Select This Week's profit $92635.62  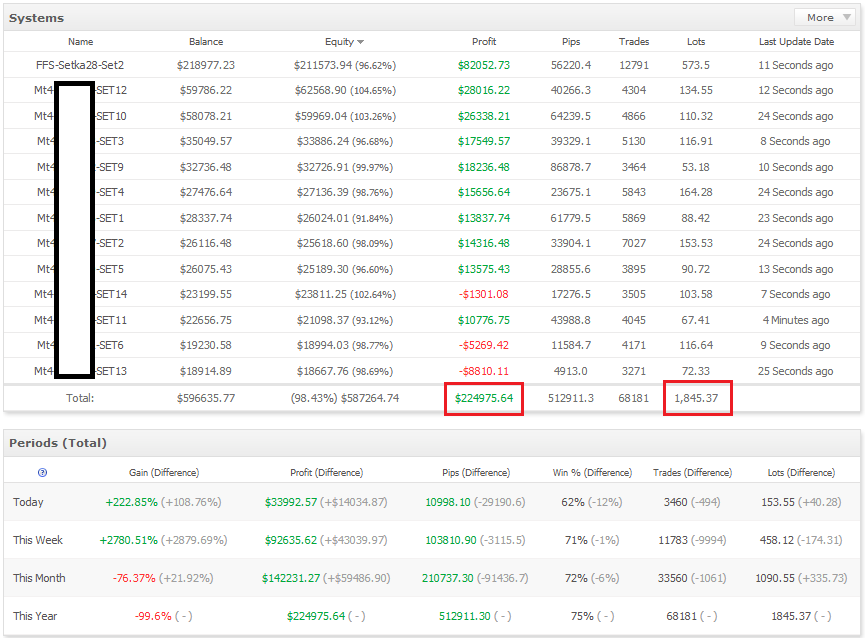point(291,540)
